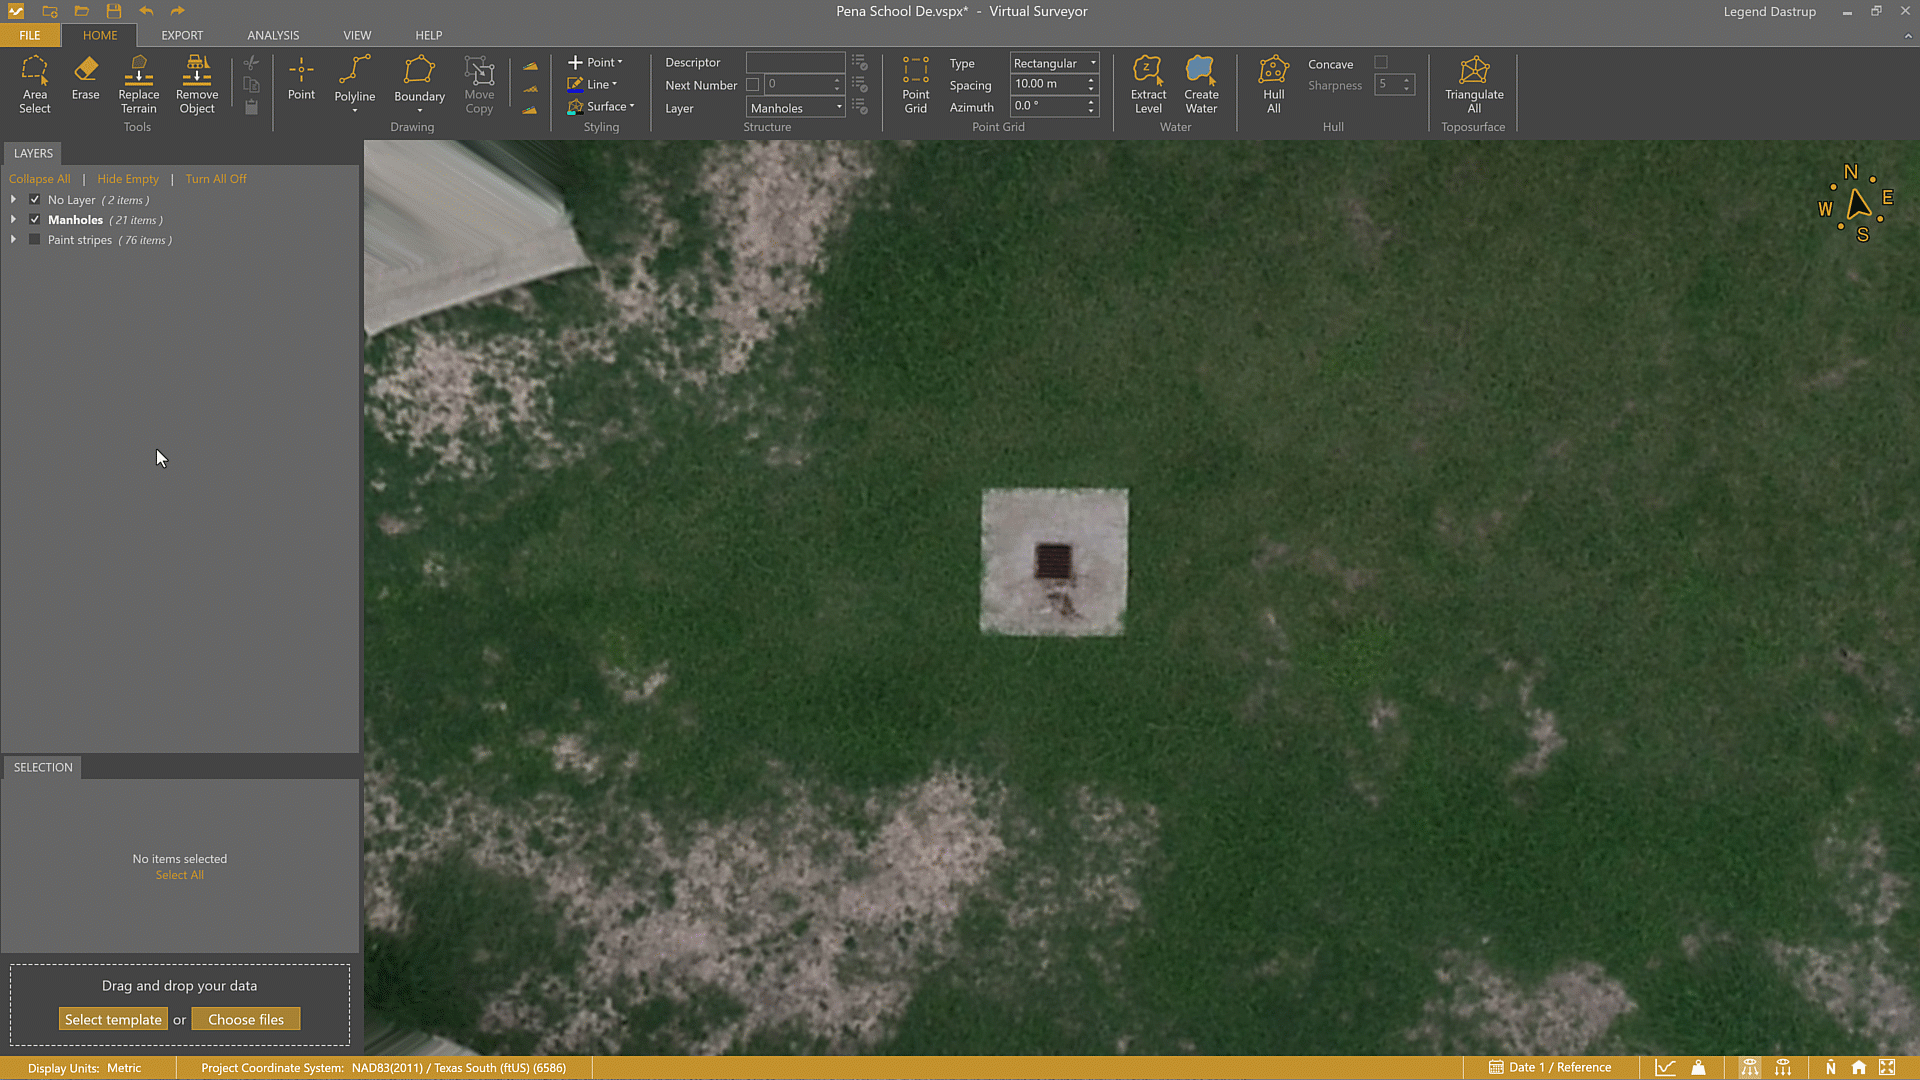Image resolution: width=1920 pixels, height=1080 pixels.
Task: Expand the No Layer tree node
Action: pyautogui.click(x=13, y=199)
